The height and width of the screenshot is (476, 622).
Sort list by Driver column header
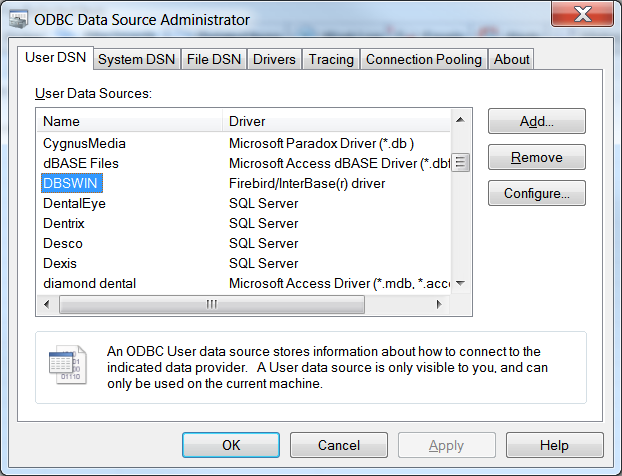click(x=336, y=121)
